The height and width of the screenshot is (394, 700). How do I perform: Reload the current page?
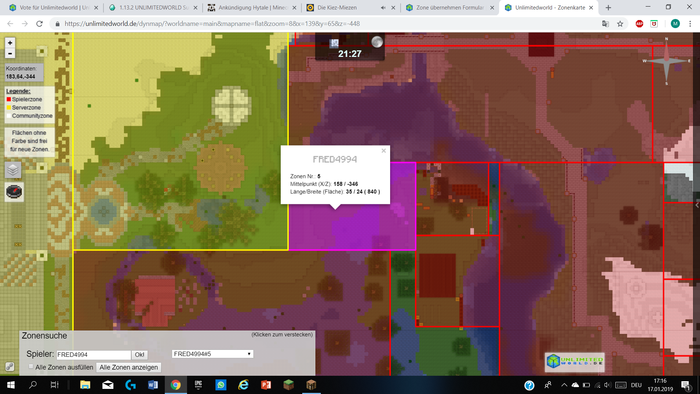tap(39, 24)
